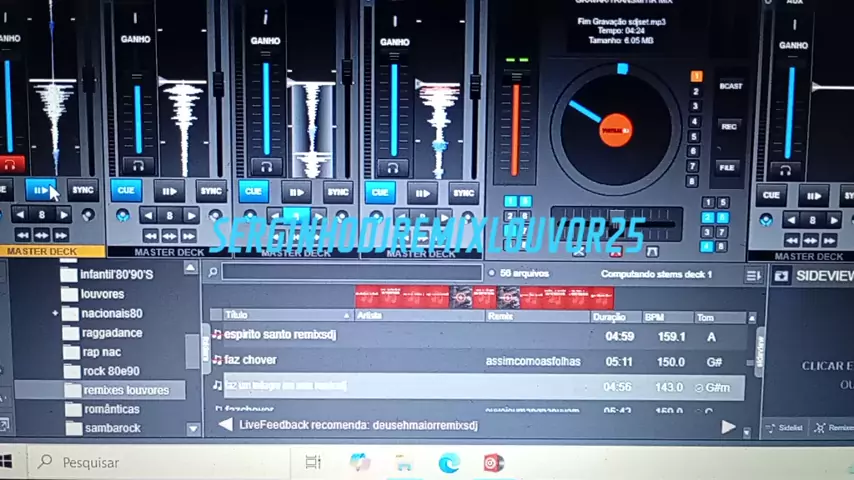Toggle headphone monitor on the AUX deck

coord(785,169)
